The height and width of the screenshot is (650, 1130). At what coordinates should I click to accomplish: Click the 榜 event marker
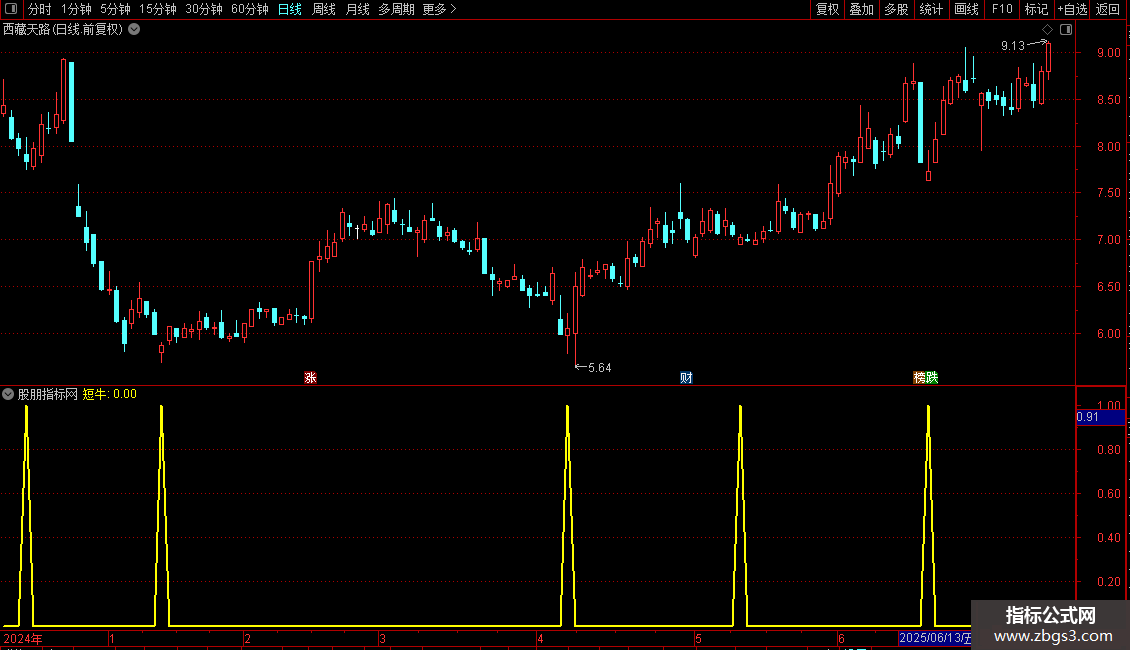[x=919, y=378]
